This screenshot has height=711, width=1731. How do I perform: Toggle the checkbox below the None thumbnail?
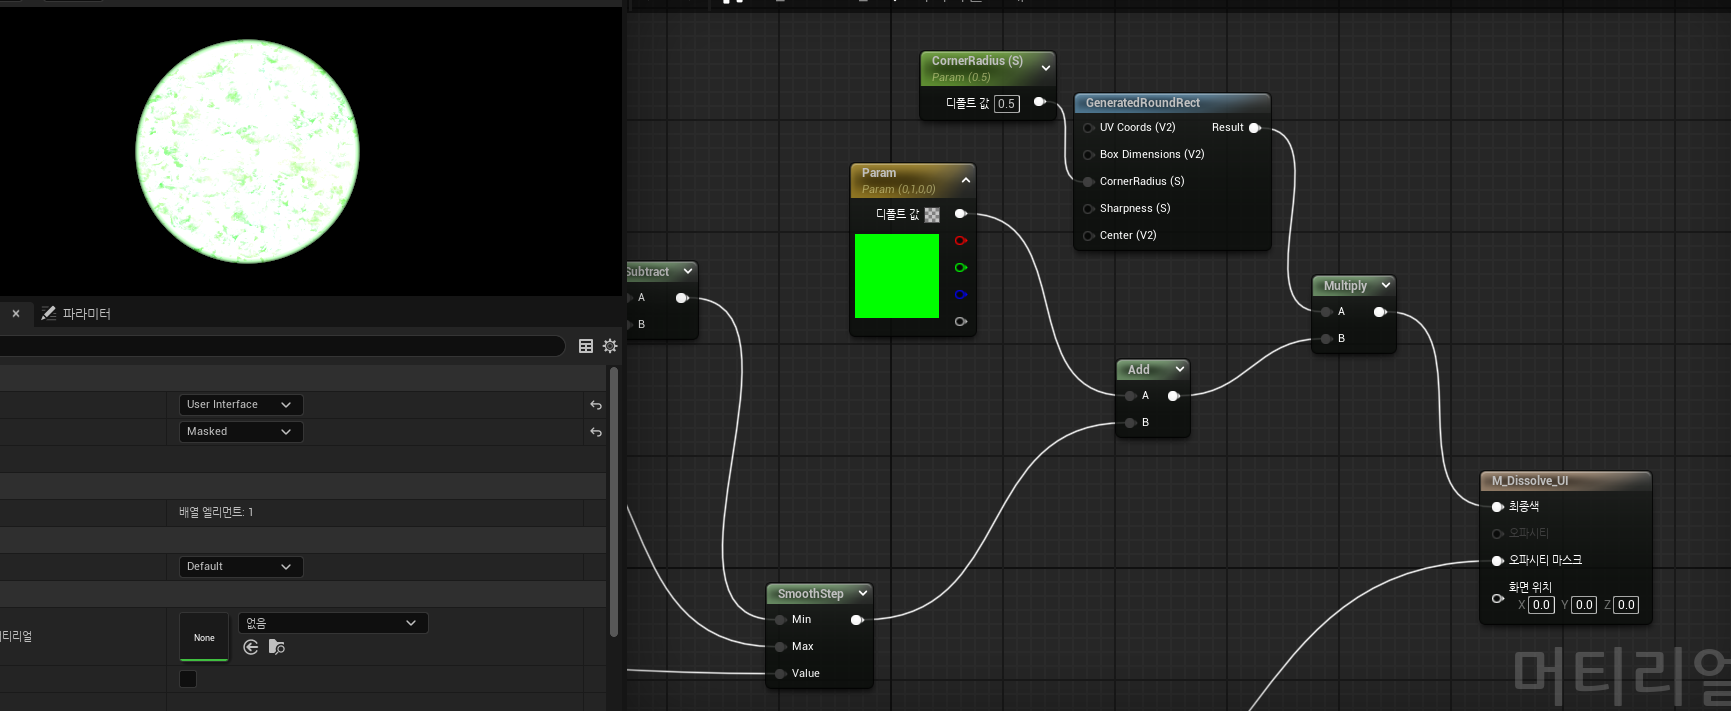188,679
